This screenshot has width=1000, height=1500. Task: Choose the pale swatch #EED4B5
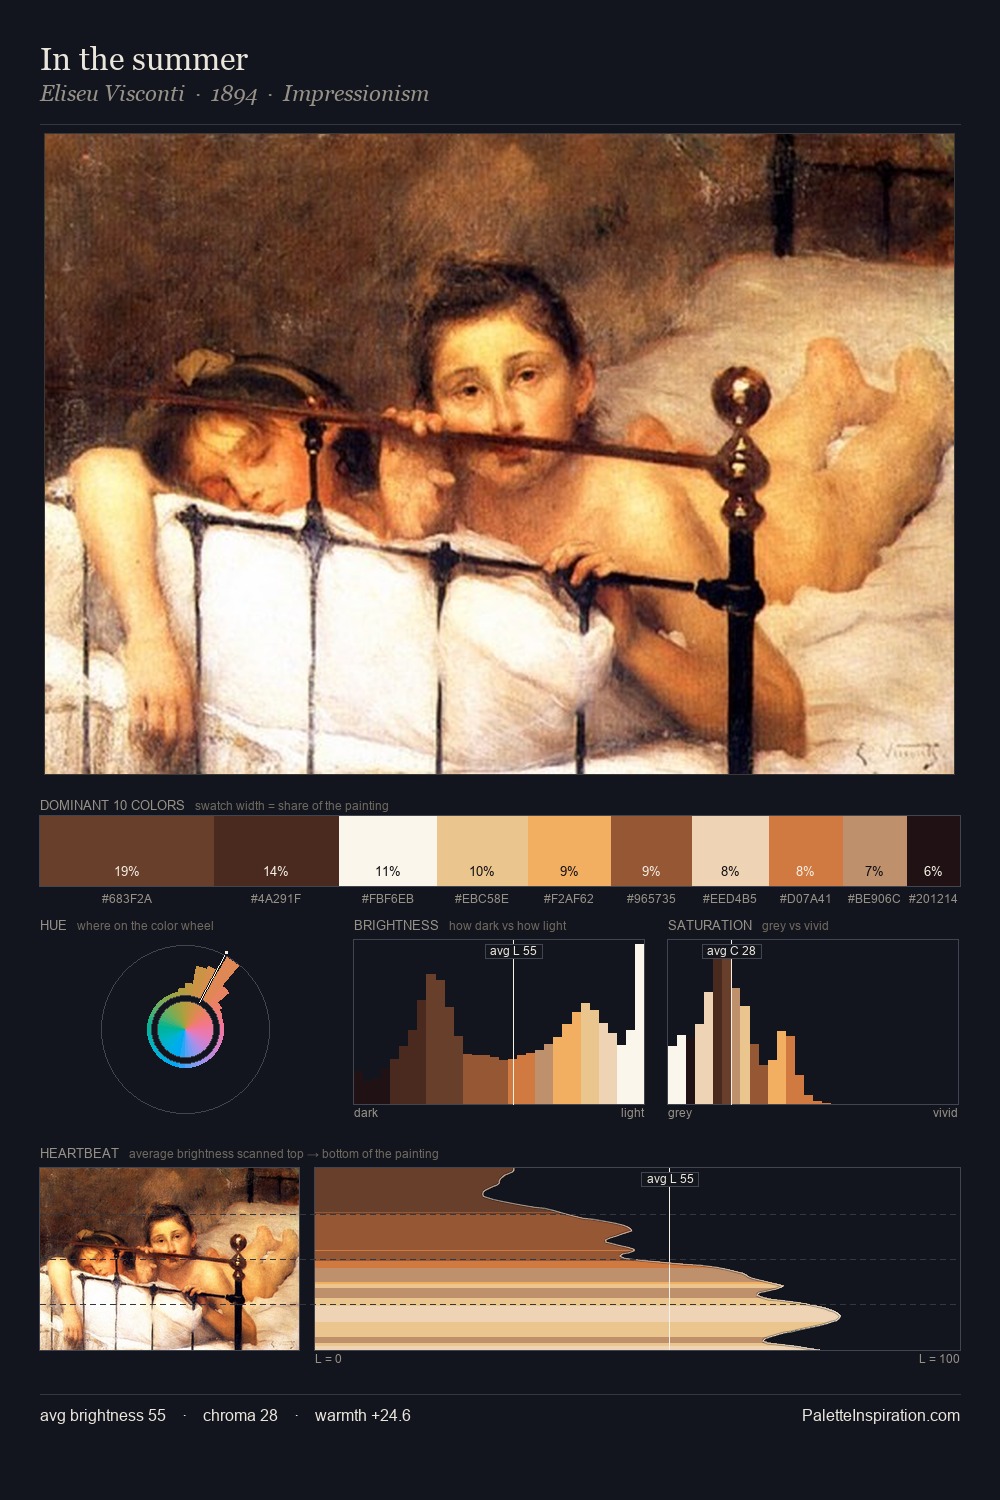pos(730,851)
